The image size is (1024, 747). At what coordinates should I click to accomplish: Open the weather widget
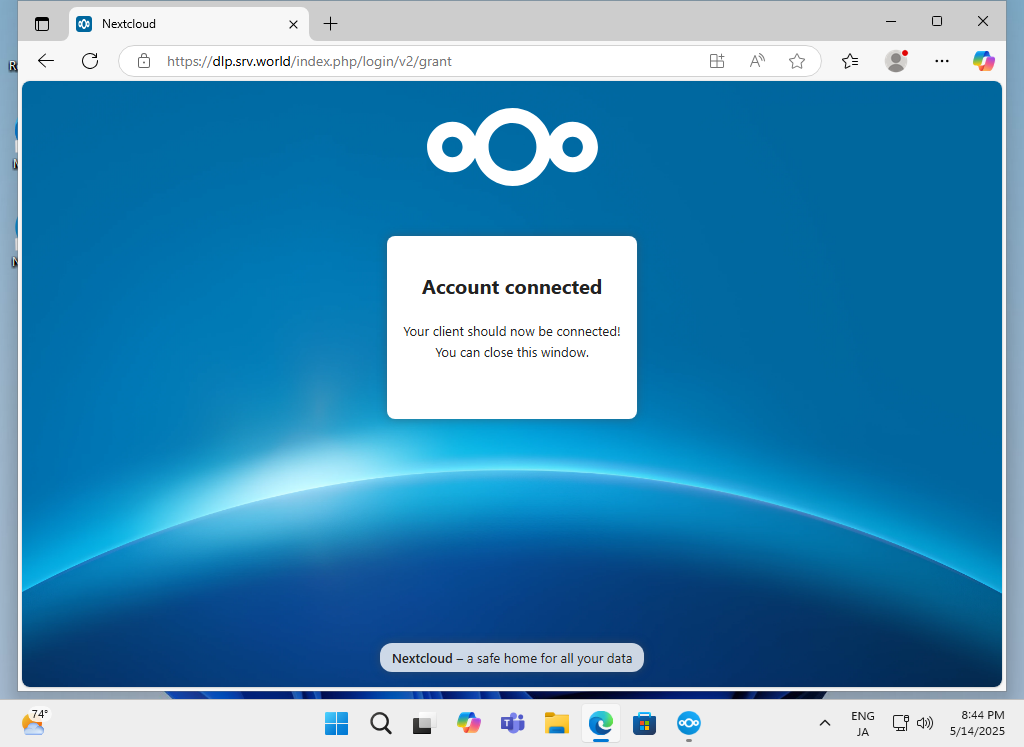[35, 723]
